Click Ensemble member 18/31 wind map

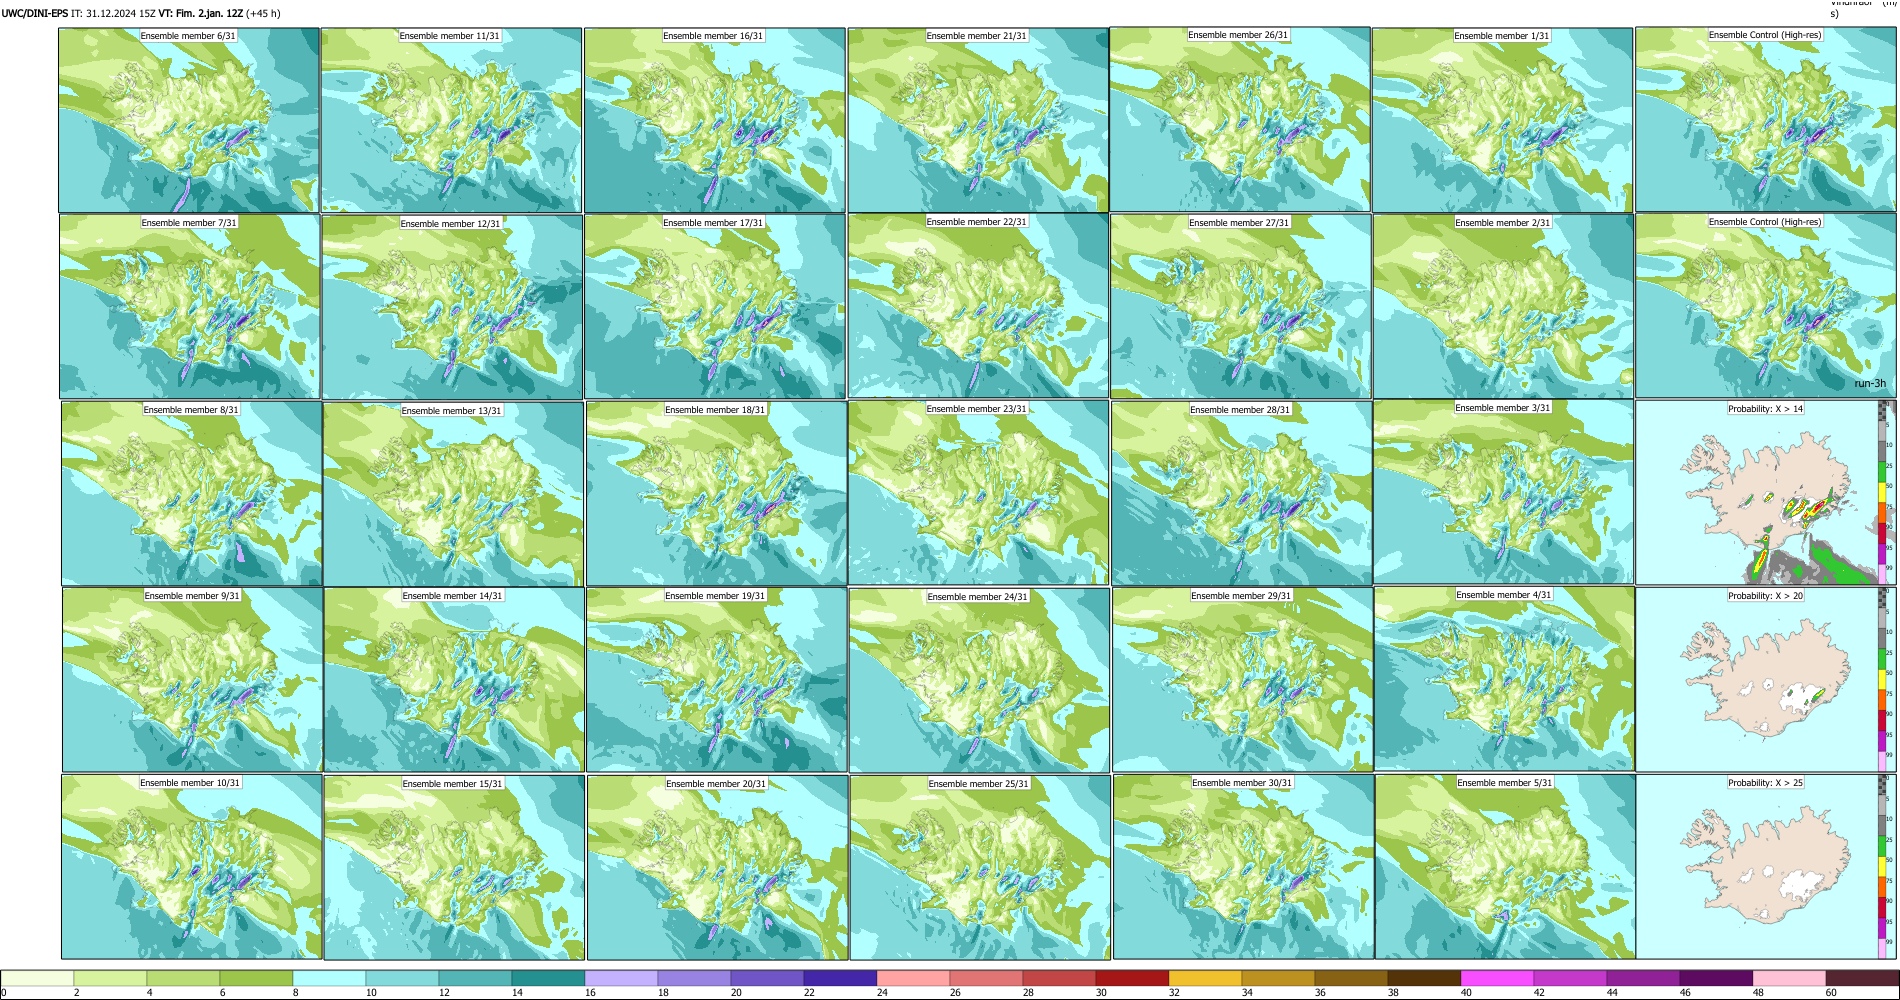pyautogui.click(x=717, y=494)
